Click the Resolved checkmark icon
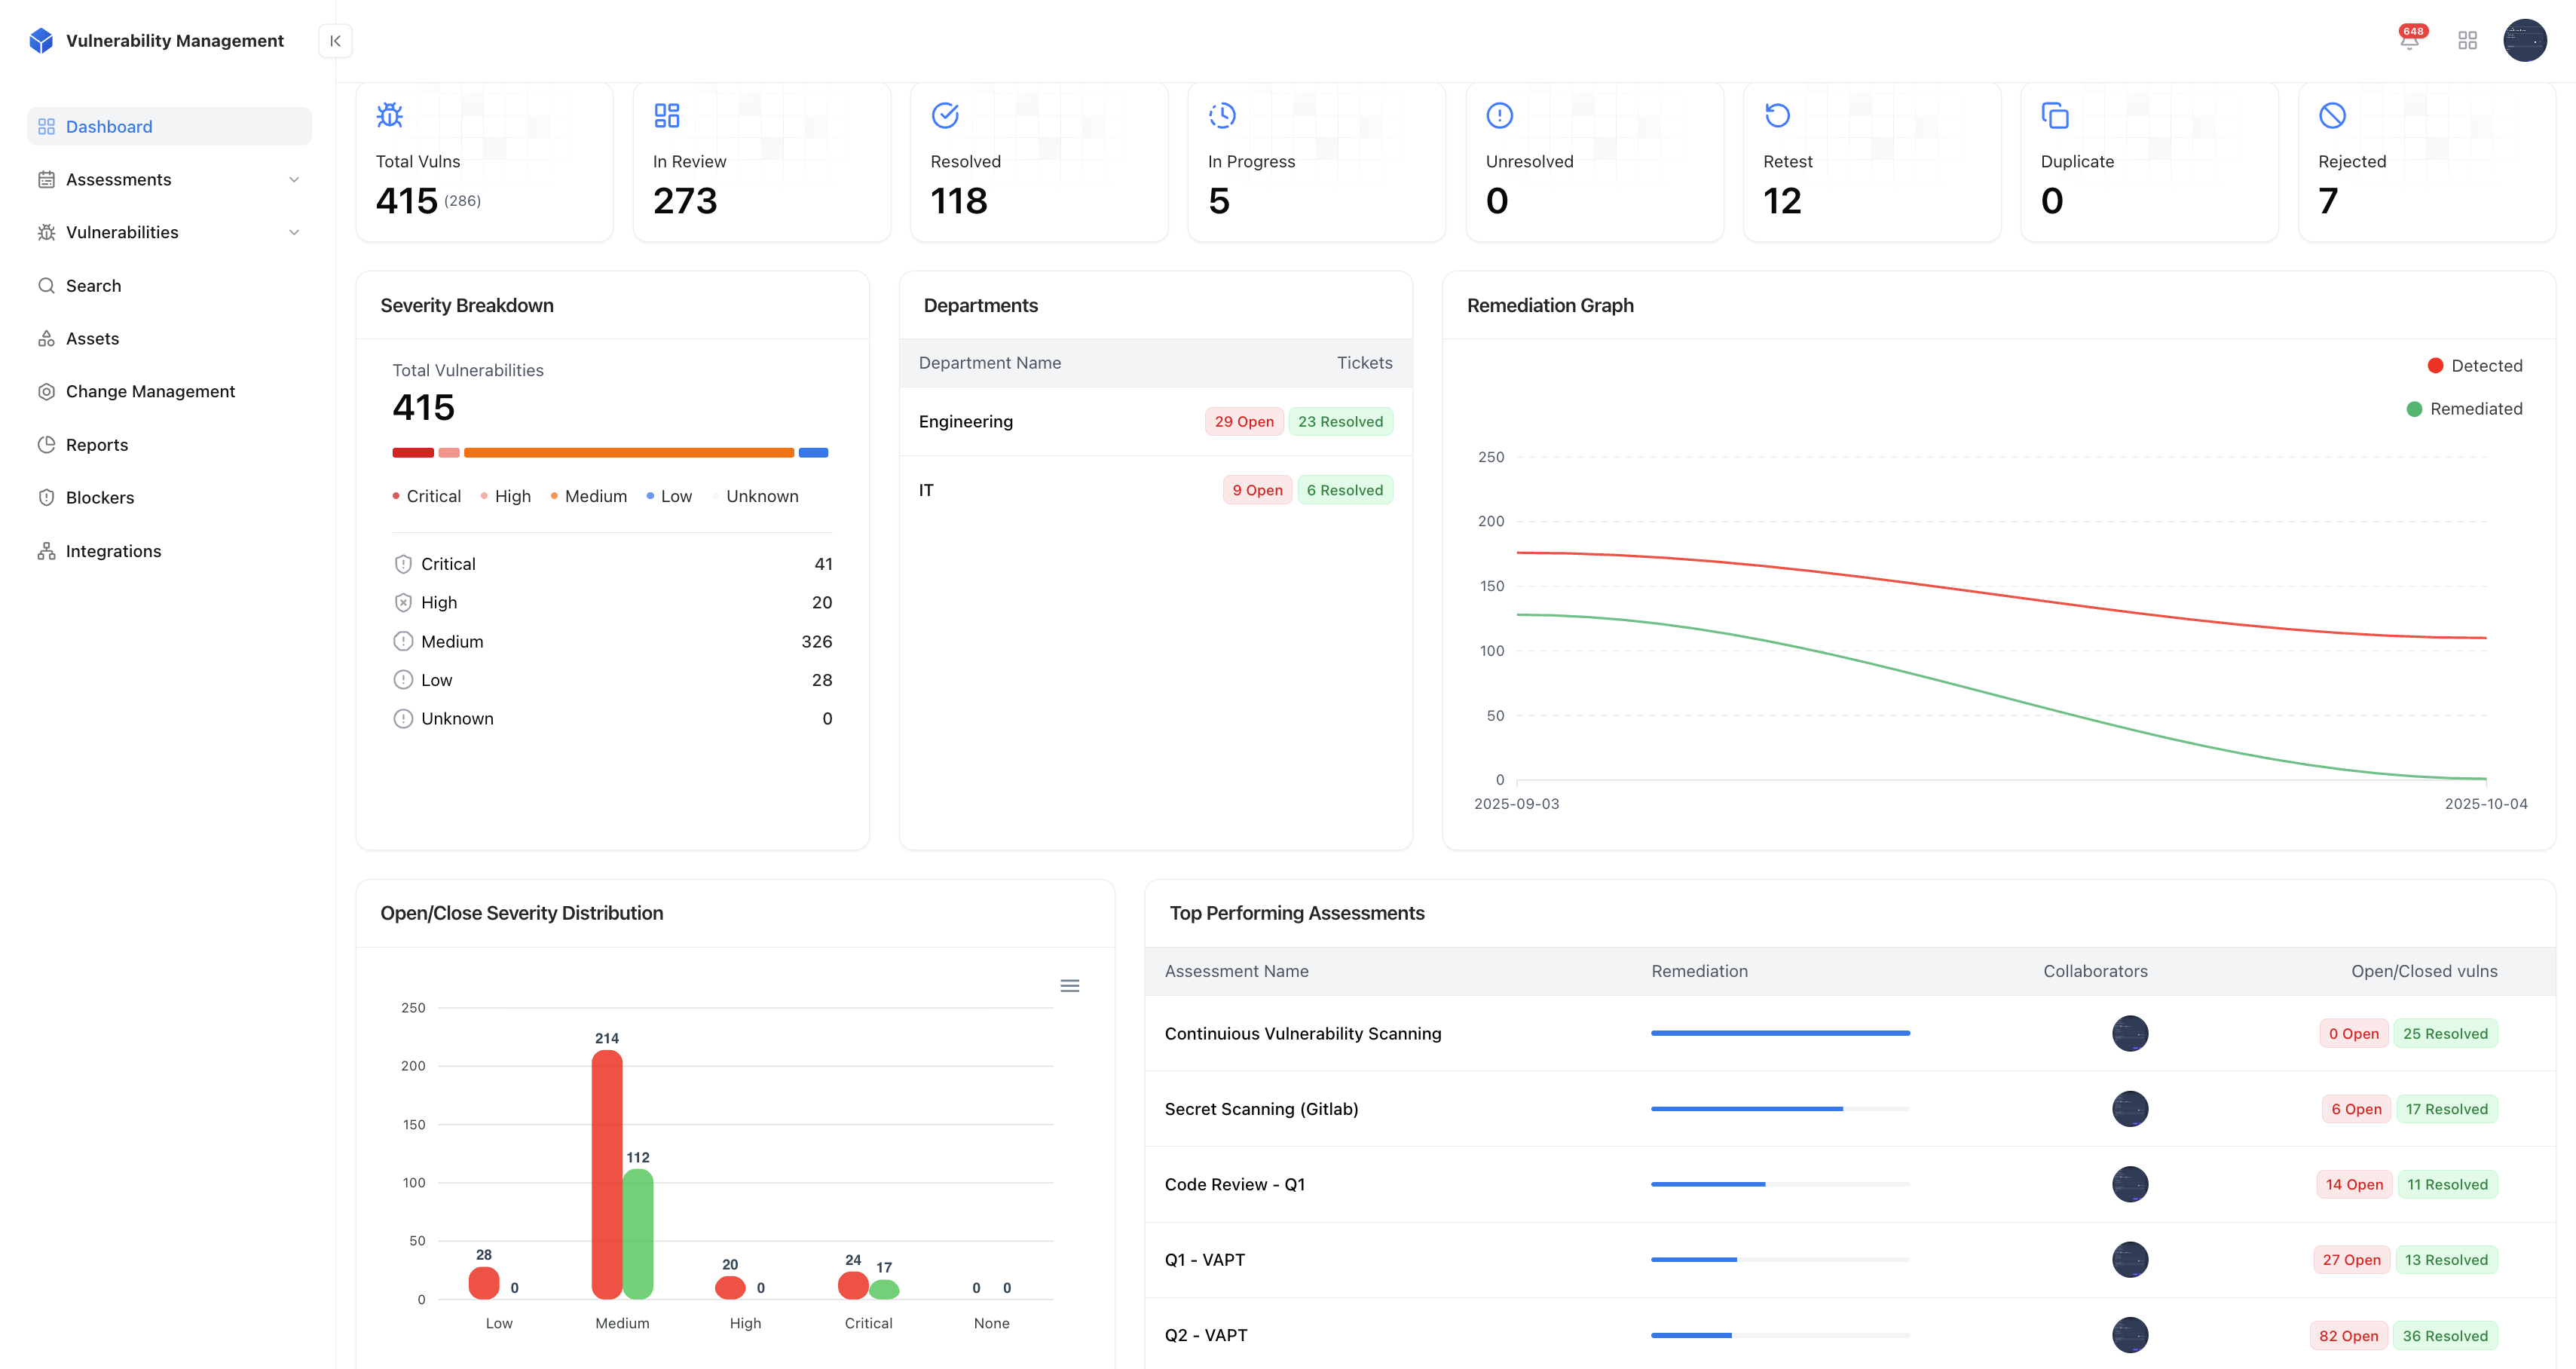2576x1369 pixels. coord(945,115)
